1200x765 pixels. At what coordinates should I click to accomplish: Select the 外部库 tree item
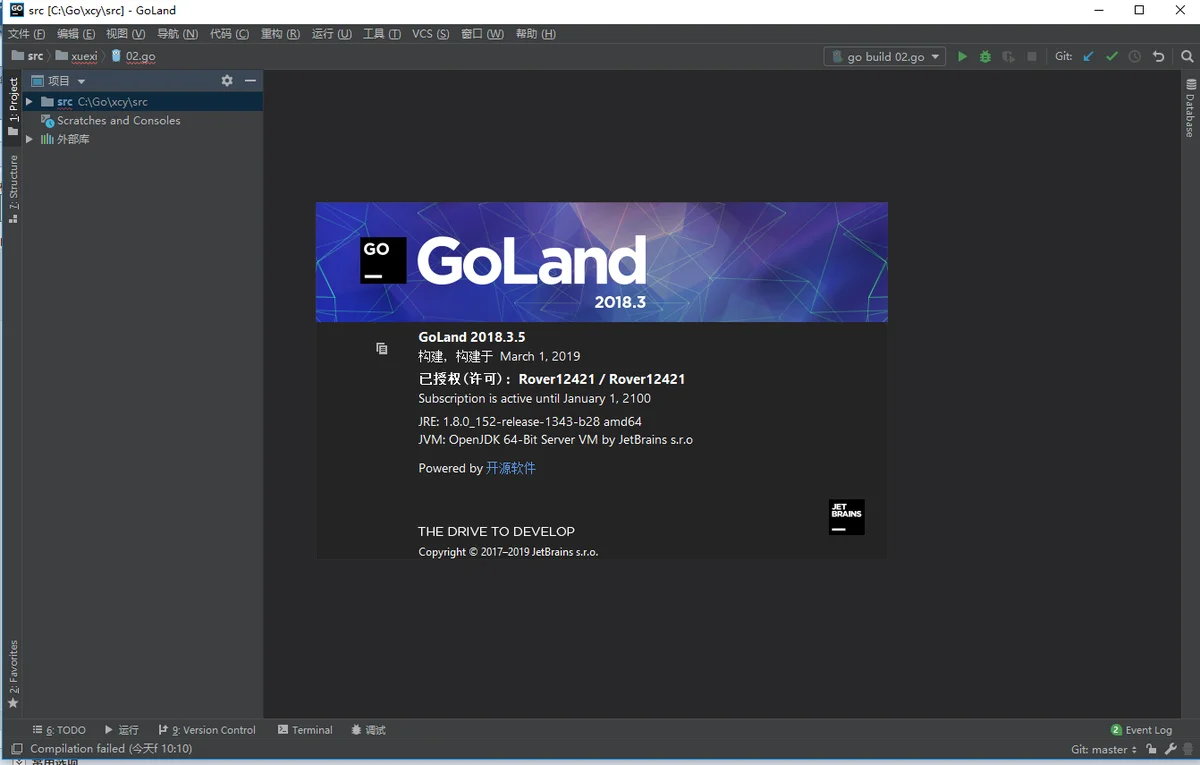[73, 139]
